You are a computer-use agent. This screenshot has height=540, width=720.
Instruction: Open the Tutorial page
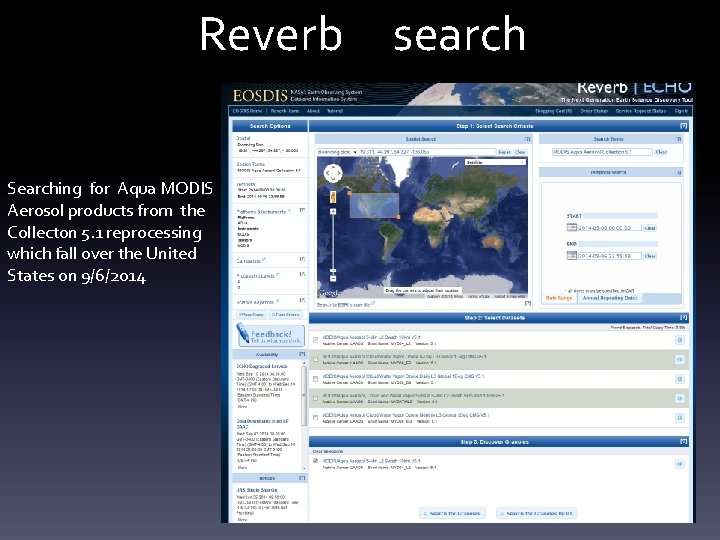coord(334,111)
